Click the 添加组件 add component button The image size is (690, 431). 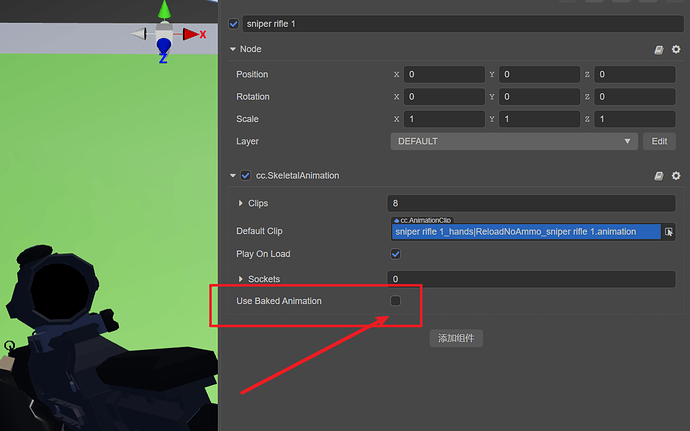(456, 338)
